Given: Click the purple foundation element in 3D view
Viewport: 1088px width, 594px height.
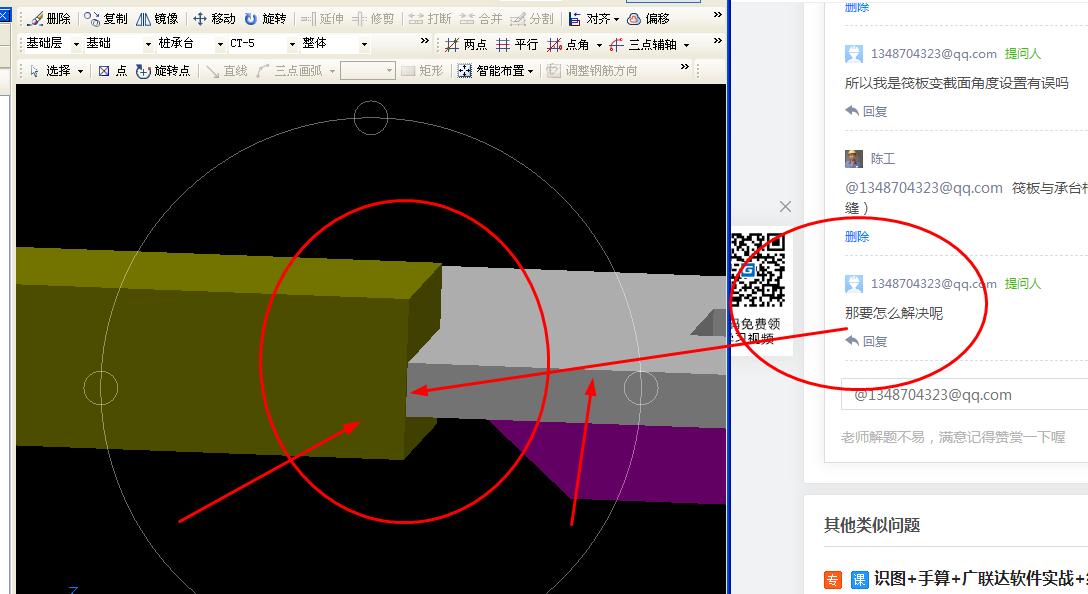Looking at the screenshot, I should (624, 461).
